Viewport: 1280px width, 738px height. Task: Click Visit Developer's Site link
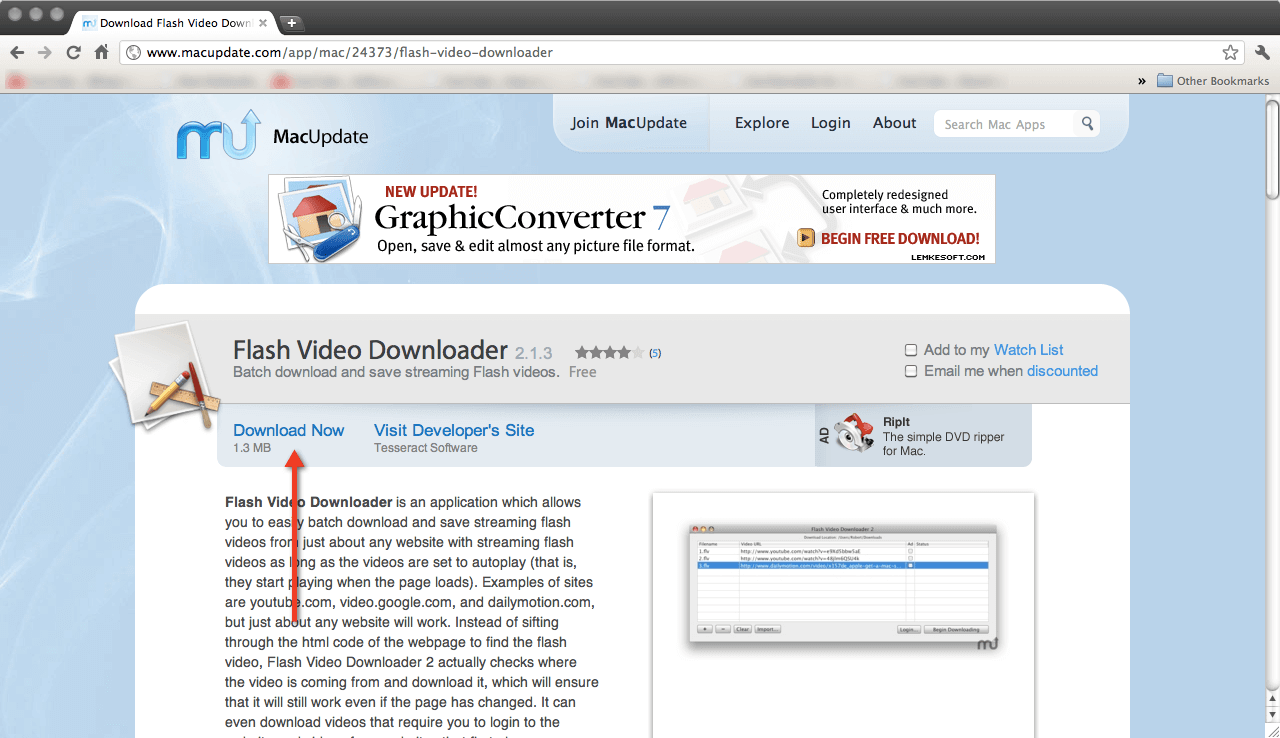coord(454,430)
